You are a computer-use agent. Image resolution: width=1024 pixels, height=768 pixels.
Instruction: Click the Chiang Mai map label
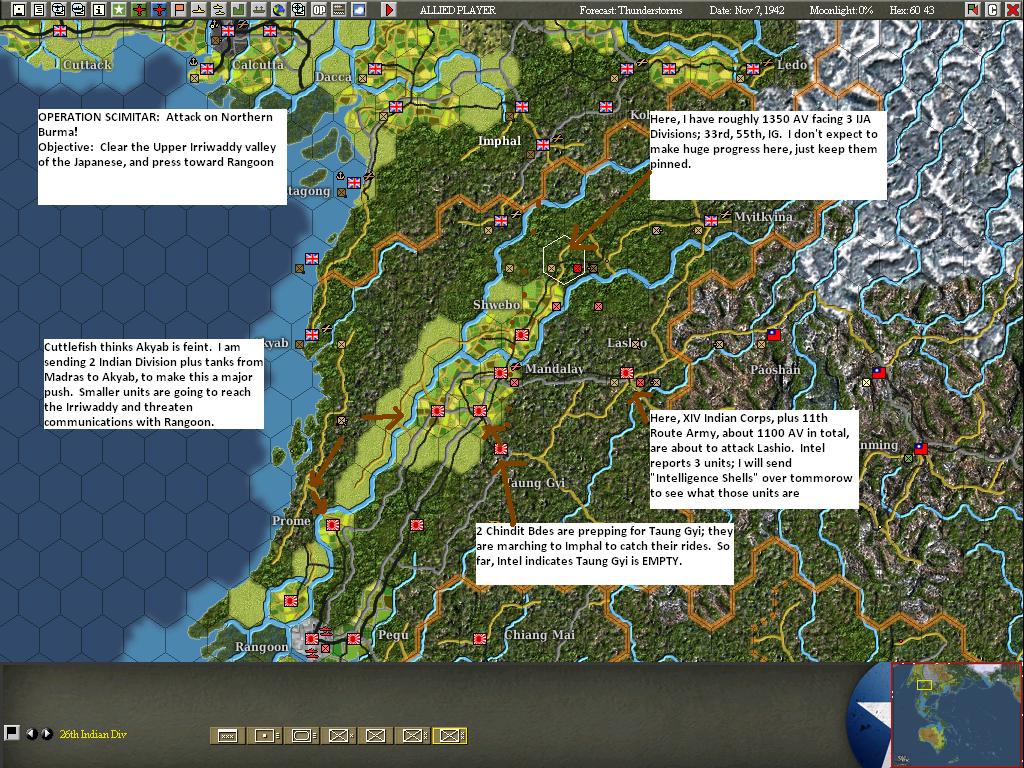pos(539,634)
